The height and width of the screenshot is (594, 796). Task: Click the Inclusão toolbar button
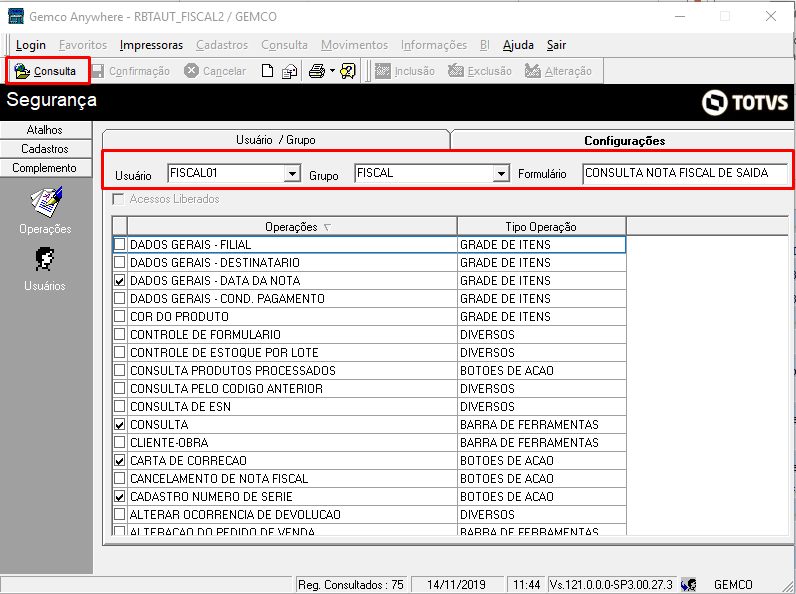pyautogui.click(x=405, y=71)
